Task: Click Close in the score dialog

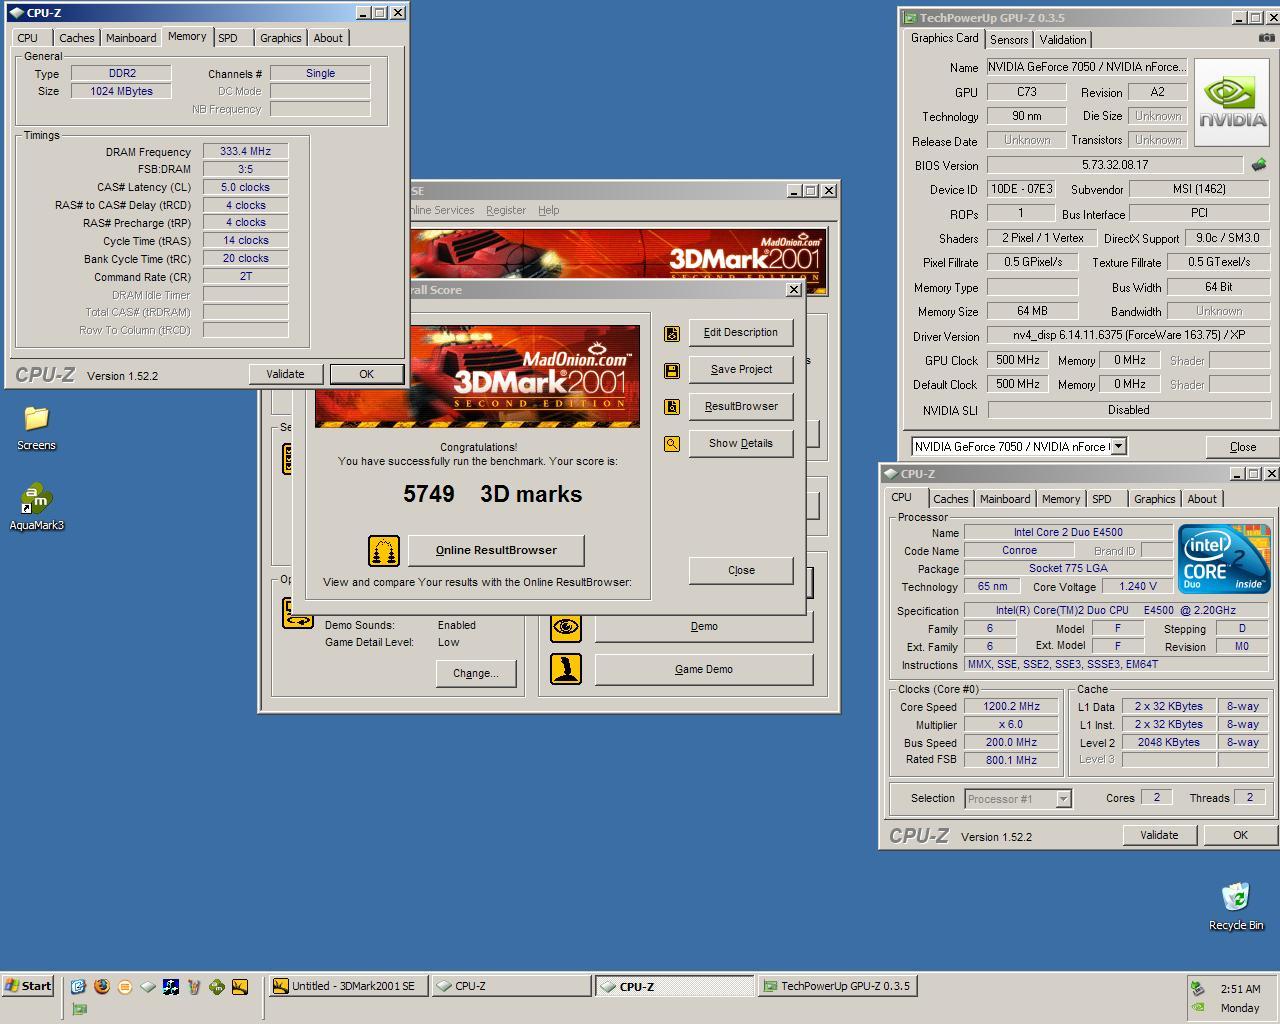Action: pyautogui.click(x=741, y=570)
